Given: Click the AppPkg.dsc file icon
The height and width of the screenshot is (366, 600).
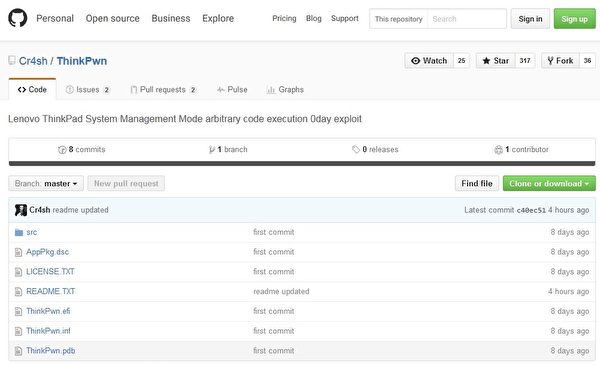Looking at the screenshot, I should 18,252.
